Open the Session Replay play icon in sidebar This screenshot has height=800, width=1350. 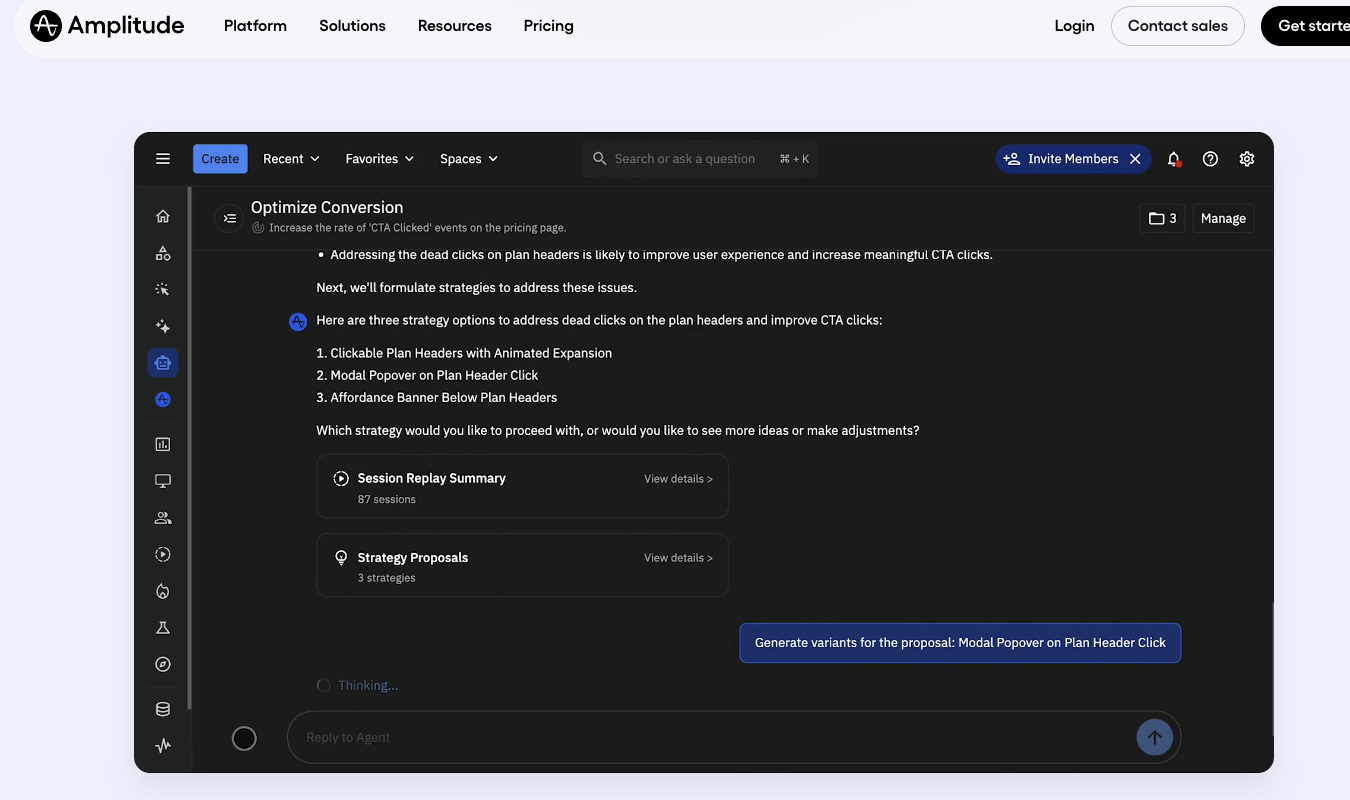click(x=163, y=553)
